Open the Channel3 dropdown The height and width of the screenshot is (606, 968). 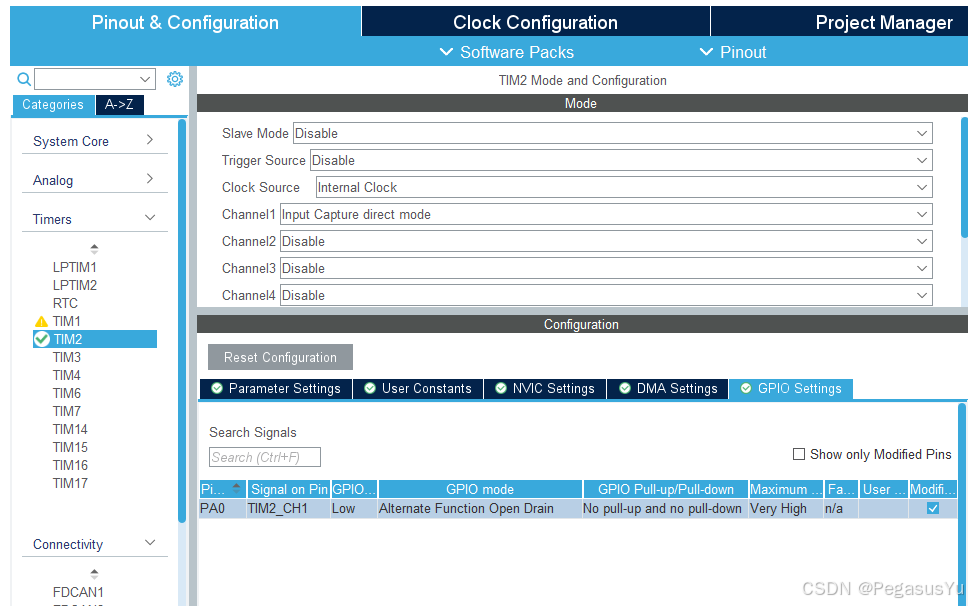click(606, 268)
